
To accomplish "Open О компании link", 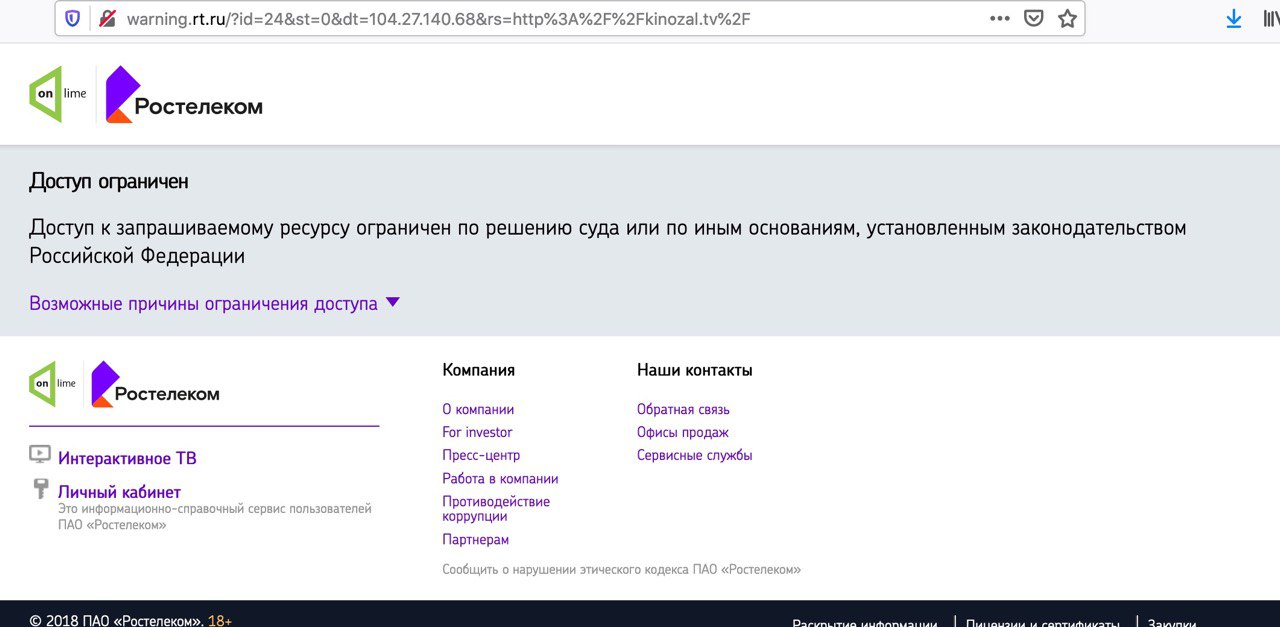I will 478,409.
